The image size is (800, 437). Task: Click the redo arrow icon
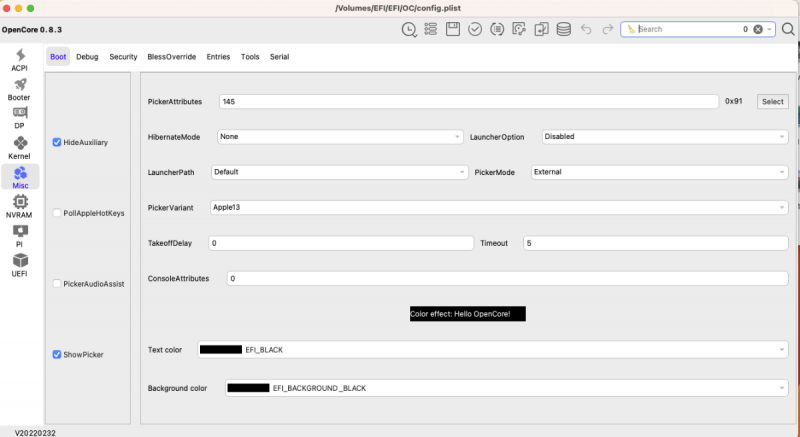click(x=607, y=29)
